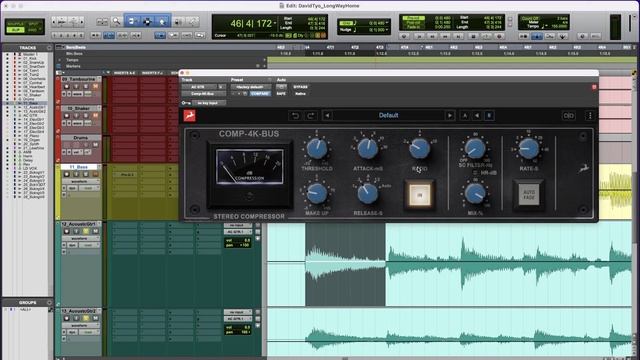
Task: Adjust the ATTACK-mS knob
Action: 368,149
